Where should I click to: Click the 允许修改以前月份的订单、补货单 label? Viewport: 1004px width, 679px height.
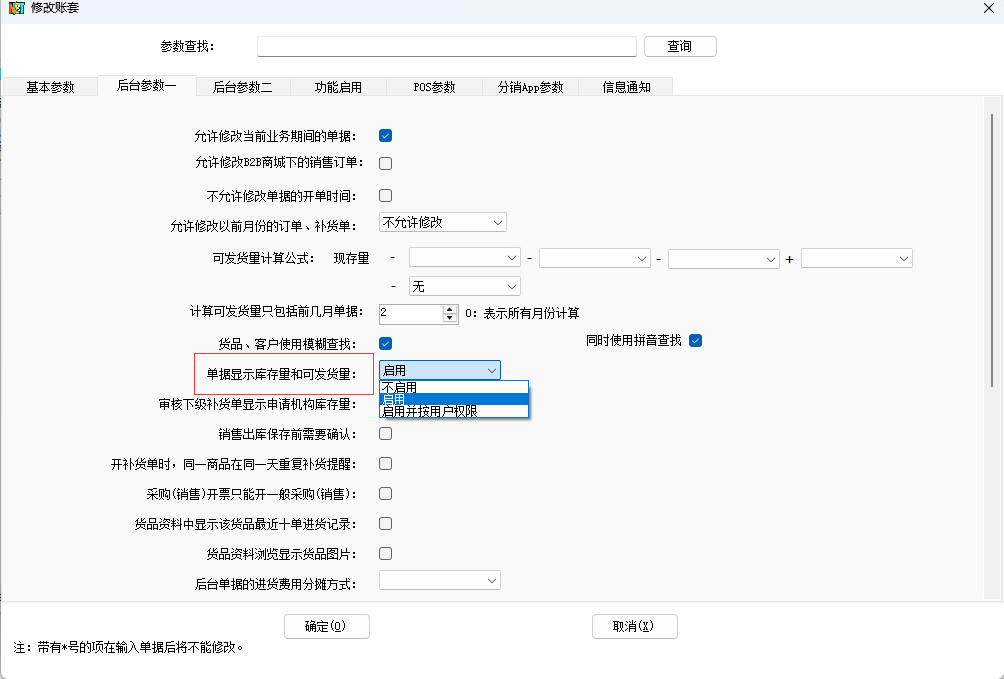pos(263,226)
